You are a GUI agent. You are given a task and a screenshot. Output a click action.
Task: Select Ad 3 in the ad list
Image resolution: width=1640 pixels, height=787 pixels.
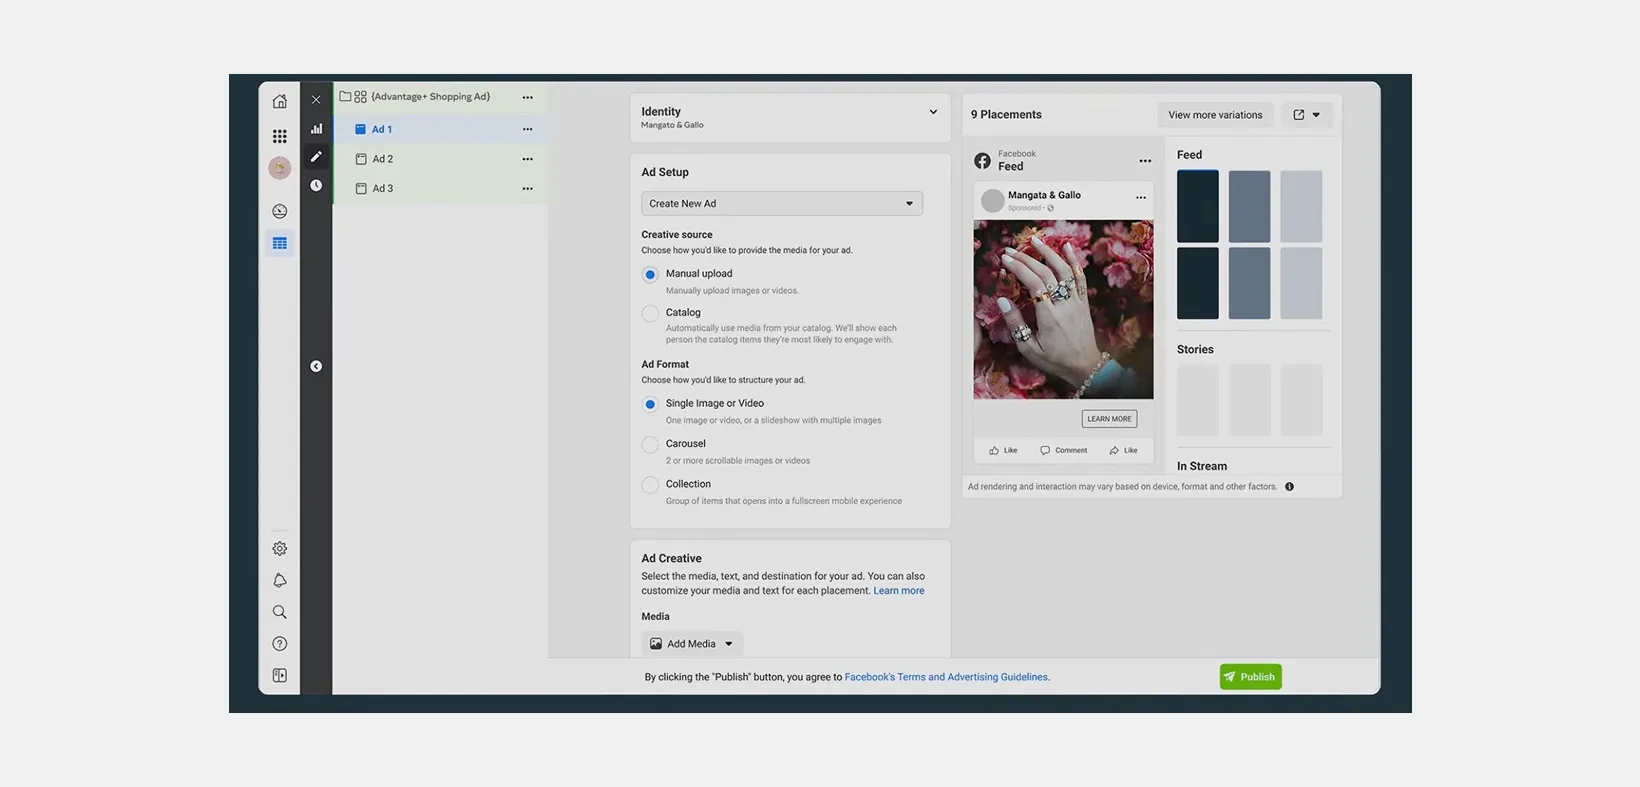(441, 188)
